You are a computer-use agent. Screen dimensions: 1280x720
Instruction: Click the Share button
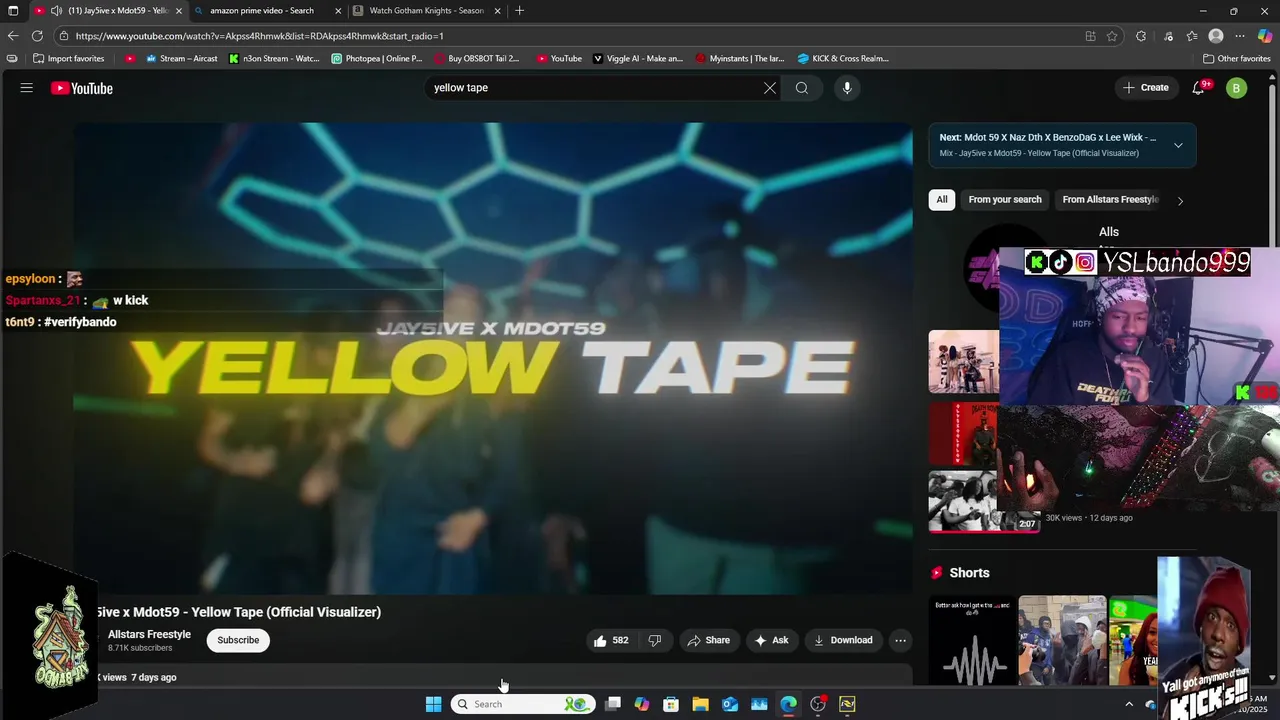(x=708, y=640)
